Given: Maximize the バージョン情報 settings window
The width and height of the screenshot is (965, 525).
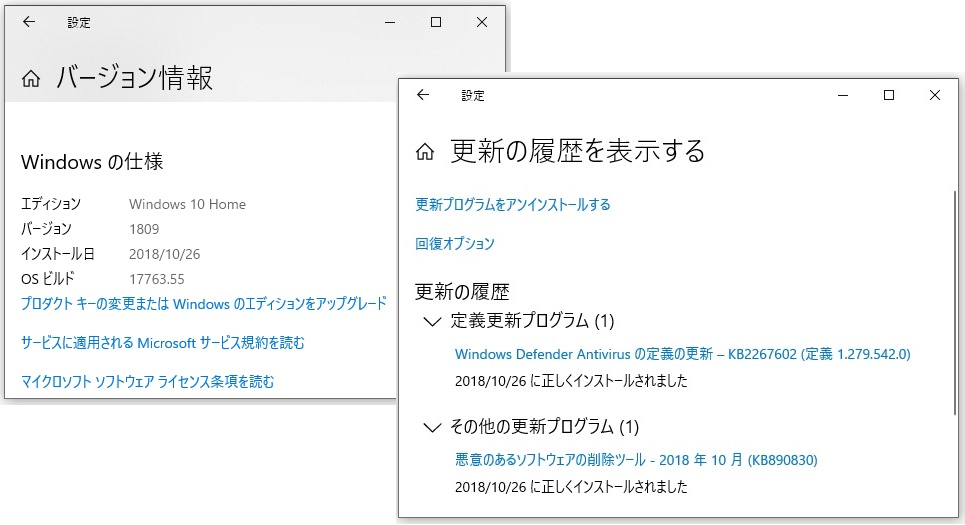Looking at the screenshot, I should [436, 22].
